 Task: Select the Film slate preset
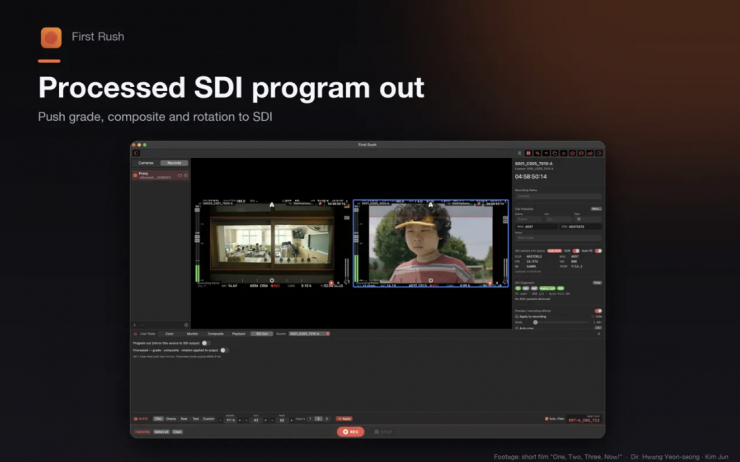point(158,419)
